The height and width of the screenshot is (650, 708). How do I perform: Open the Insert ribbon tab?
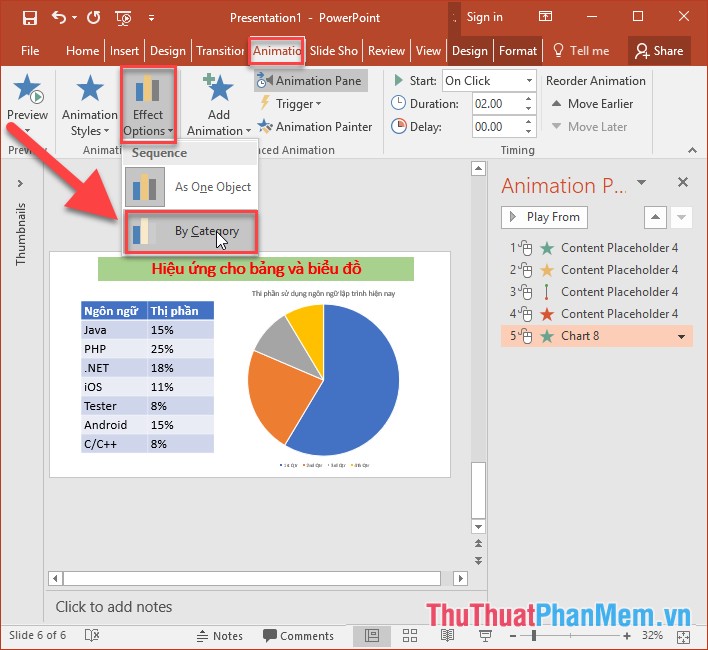pos(124,51)
